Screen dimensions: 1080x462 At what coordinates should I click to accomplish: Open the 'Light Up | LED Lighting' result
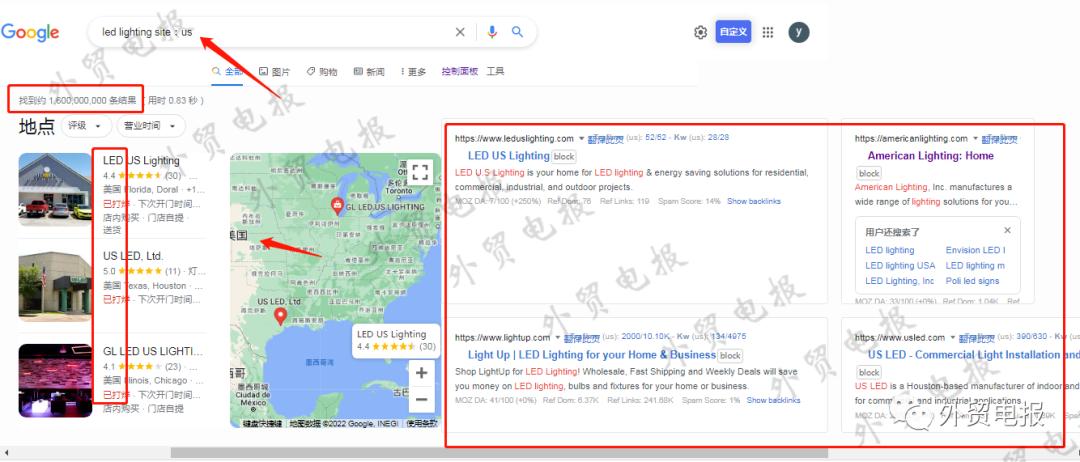click(x=592, y=355)
